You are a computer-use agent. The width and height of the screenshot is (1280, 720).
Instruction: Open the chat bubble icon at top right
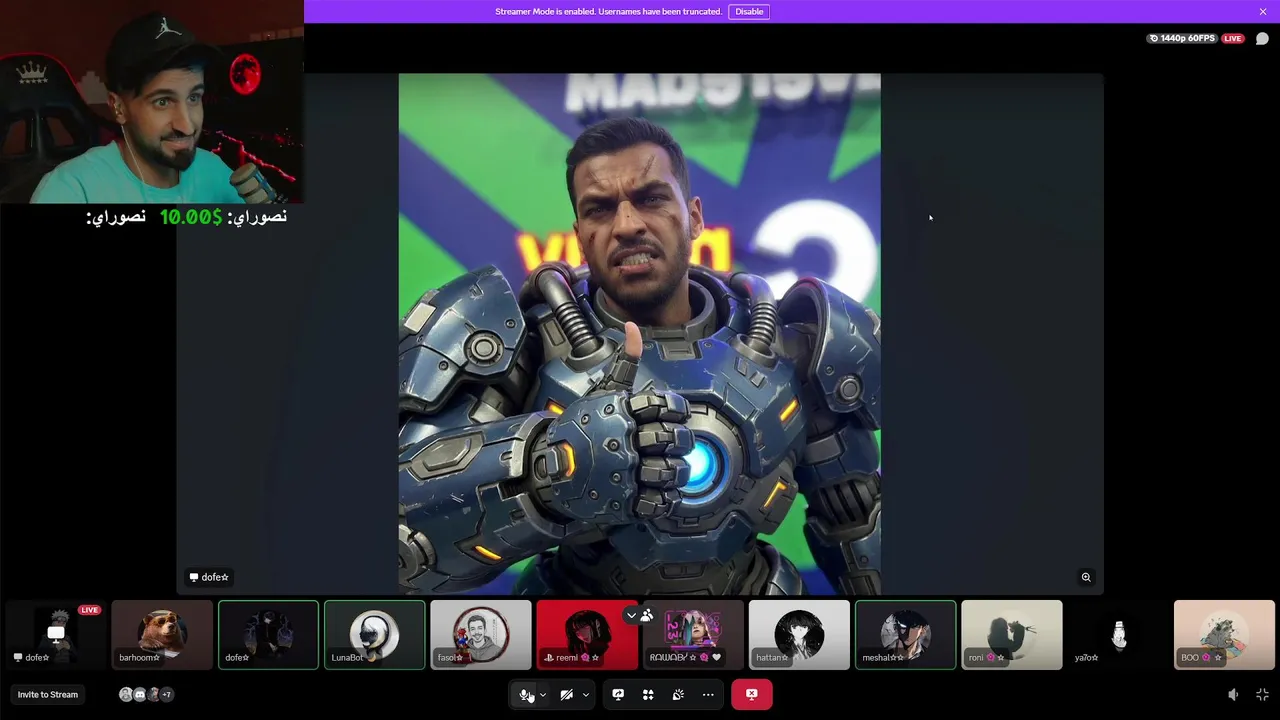pos(1262,39)
